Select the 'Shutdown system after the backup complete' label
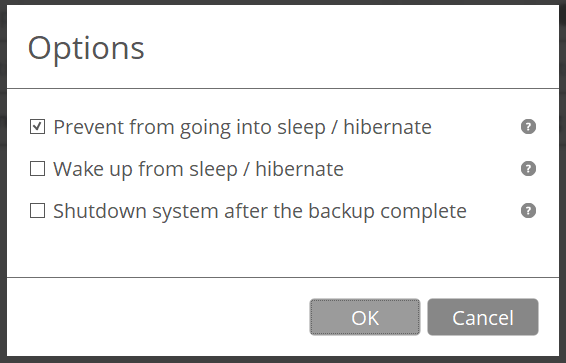This screenshot has height=363, width=566. [260, 211]
